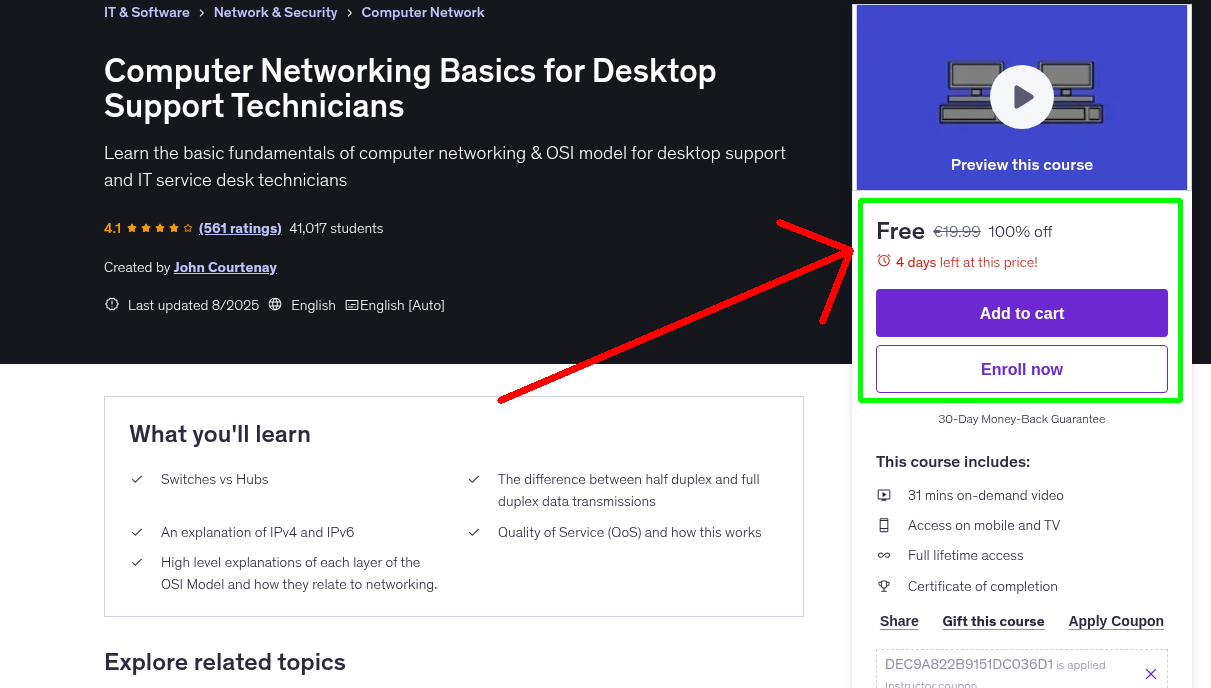Open the IT & Software breadcrumb
Image resolution: width=1211 pixels, height=688 pixels.
coord(147,12)
